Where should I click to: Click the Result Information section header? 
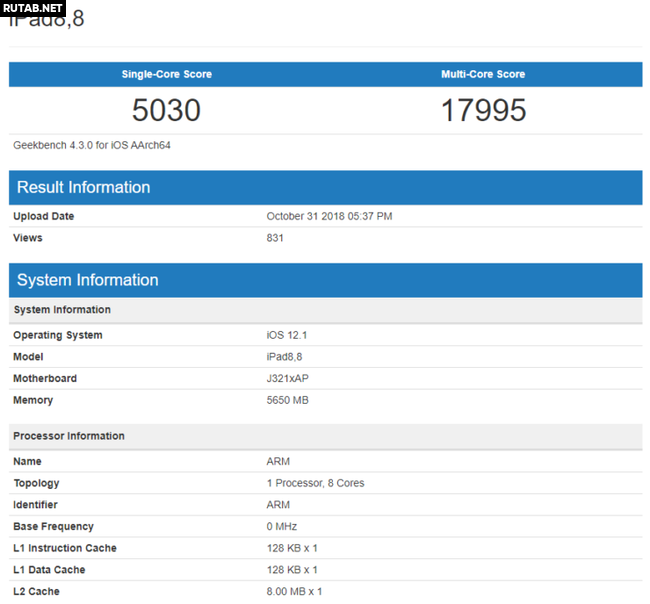[325, 187]
